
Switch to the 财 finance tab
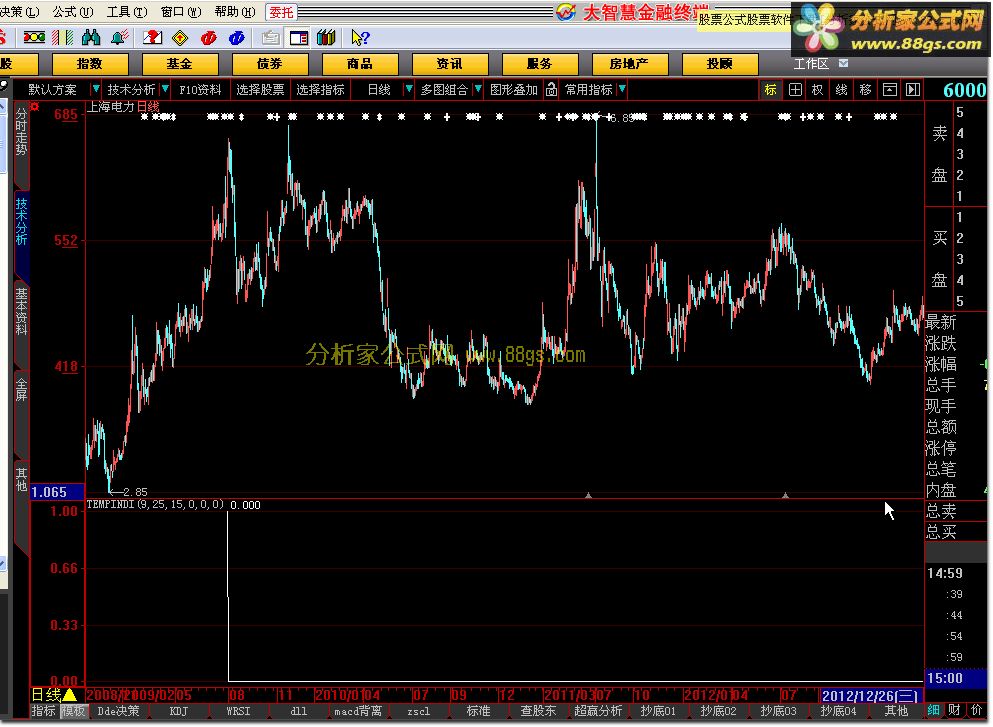click(x=954, y=711)
